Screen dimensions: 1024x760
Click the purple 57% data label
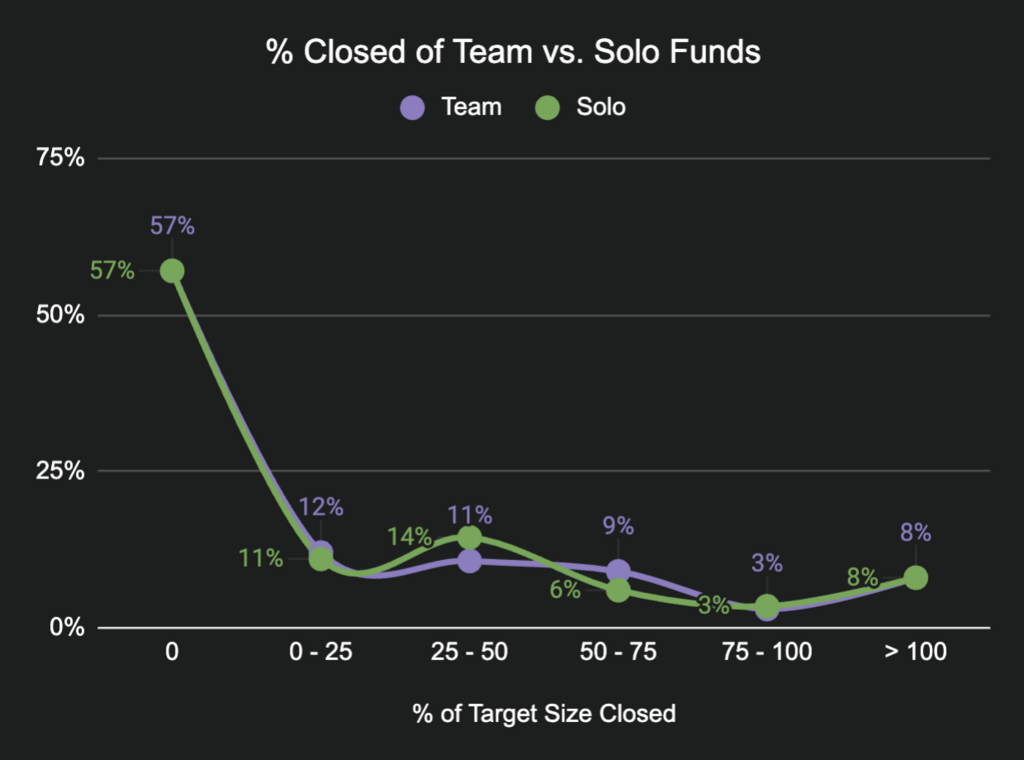(x=172, y=226)
